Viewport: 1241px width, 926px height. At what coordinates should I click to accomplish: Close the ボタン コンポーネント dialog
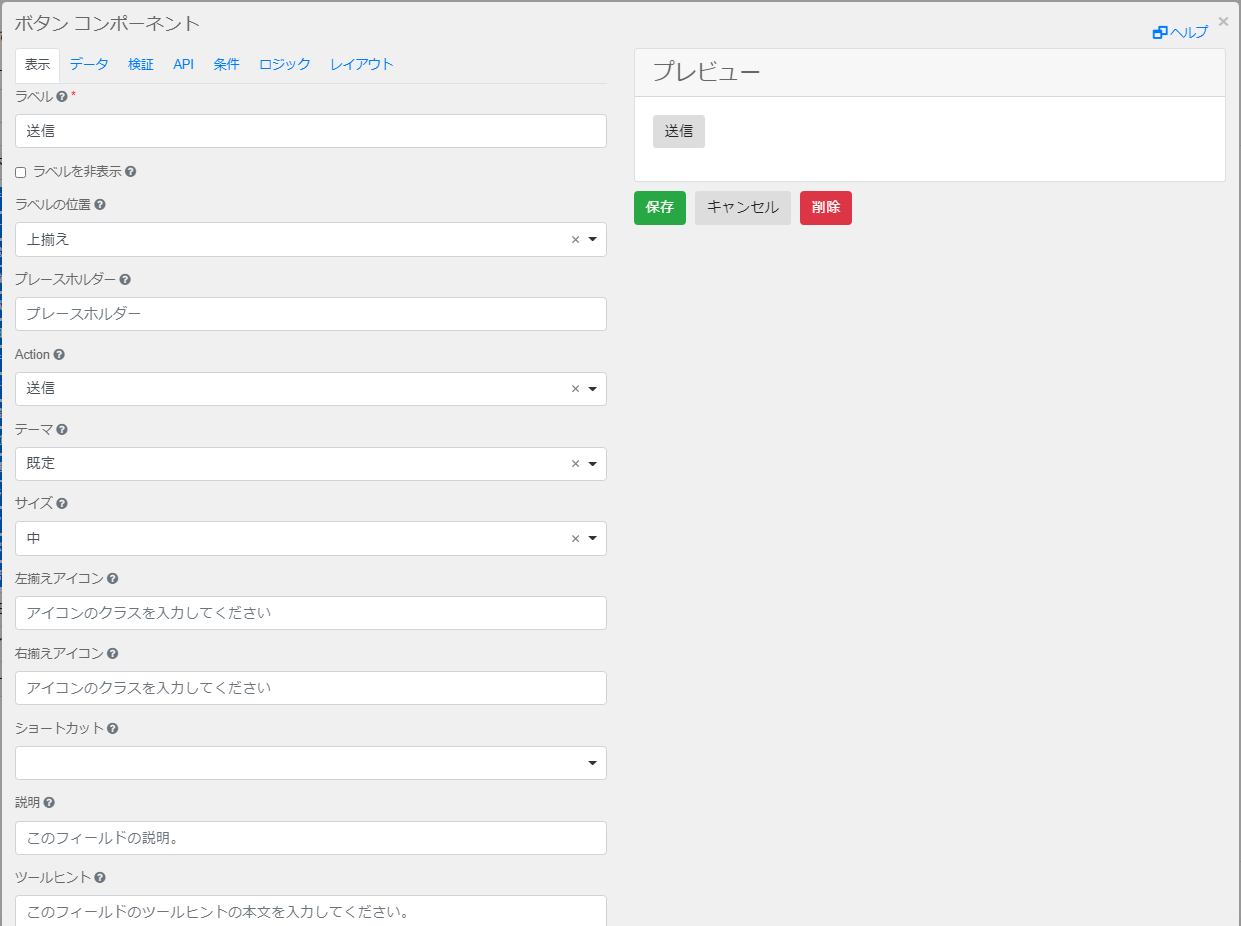tap(1223, 21)
